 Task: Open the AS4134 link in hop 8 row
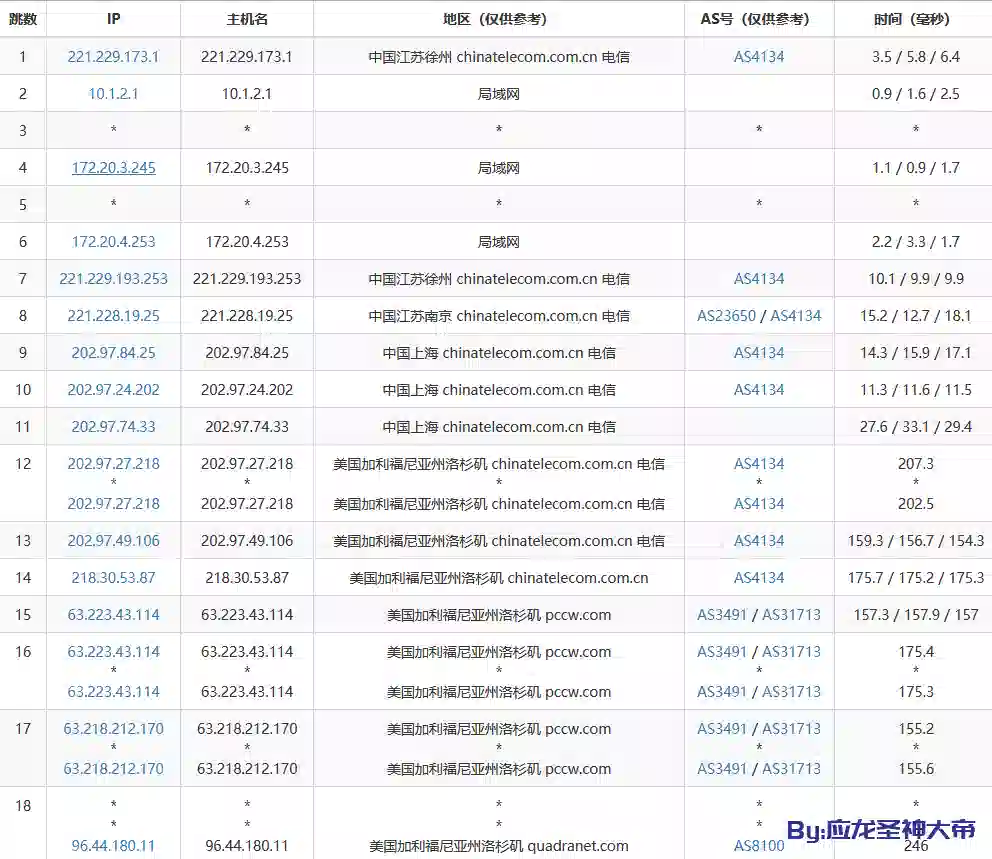[796, 316]
